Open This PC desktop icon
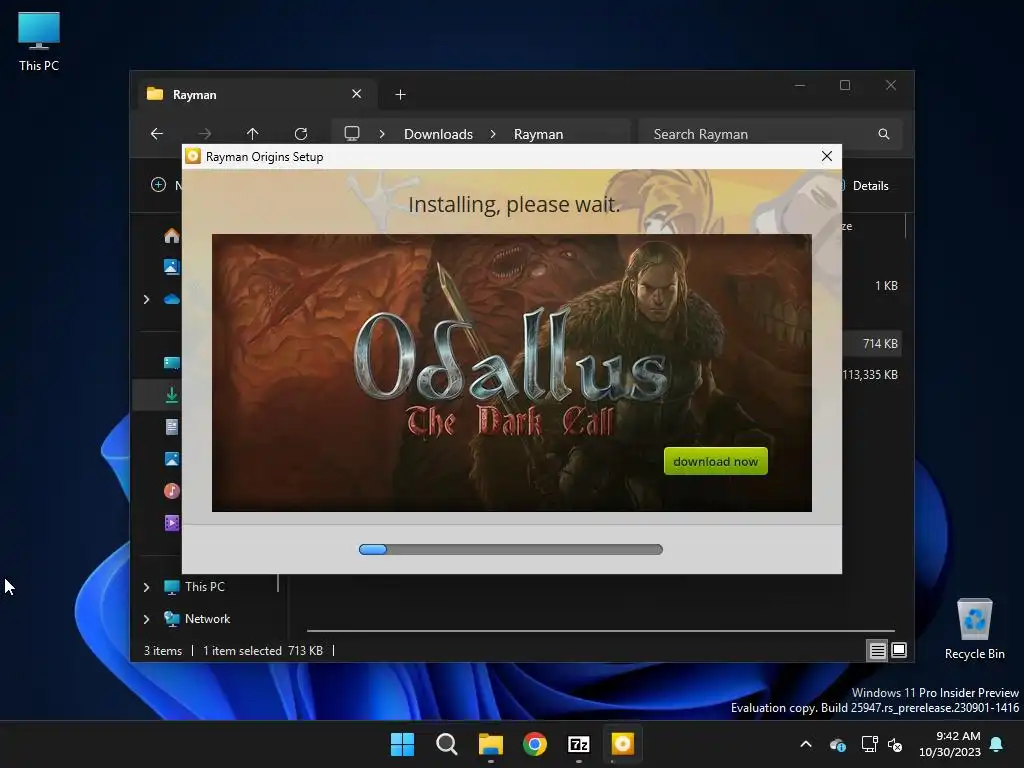Screen dimensions: 1024x768 coord(39,41)
